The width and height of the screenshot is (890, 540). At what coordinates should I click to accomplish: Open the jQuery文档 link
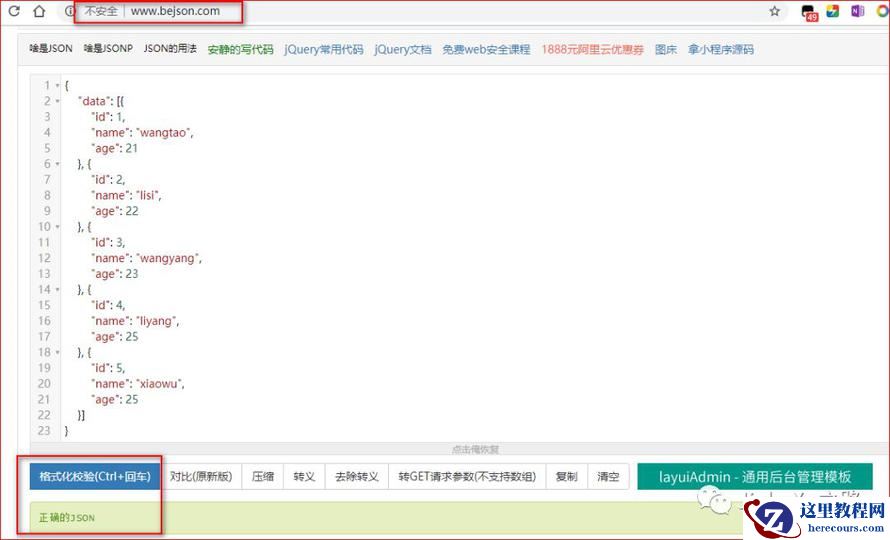402,49
